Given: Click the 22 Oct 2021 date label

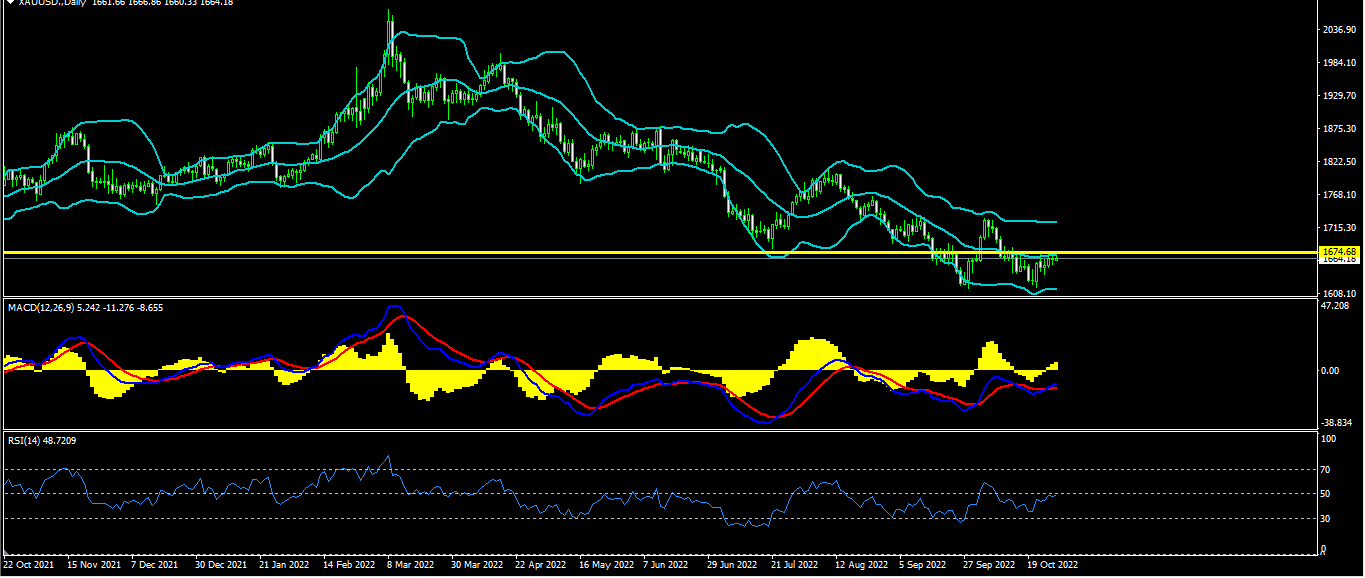Looking at the screenshot, I should (27, 565).
